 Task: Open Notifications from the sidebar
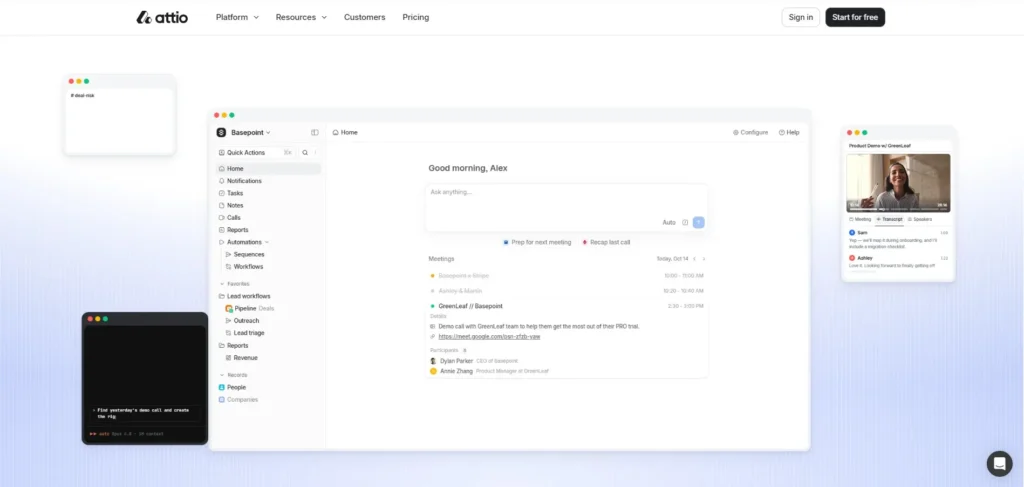(x=244, y=181)
